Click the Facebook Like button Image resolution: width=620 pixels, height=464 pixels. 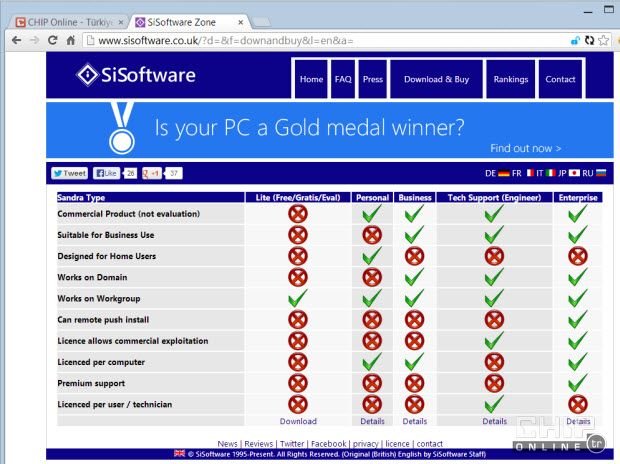pyautogui.click(x=106, y=173)
